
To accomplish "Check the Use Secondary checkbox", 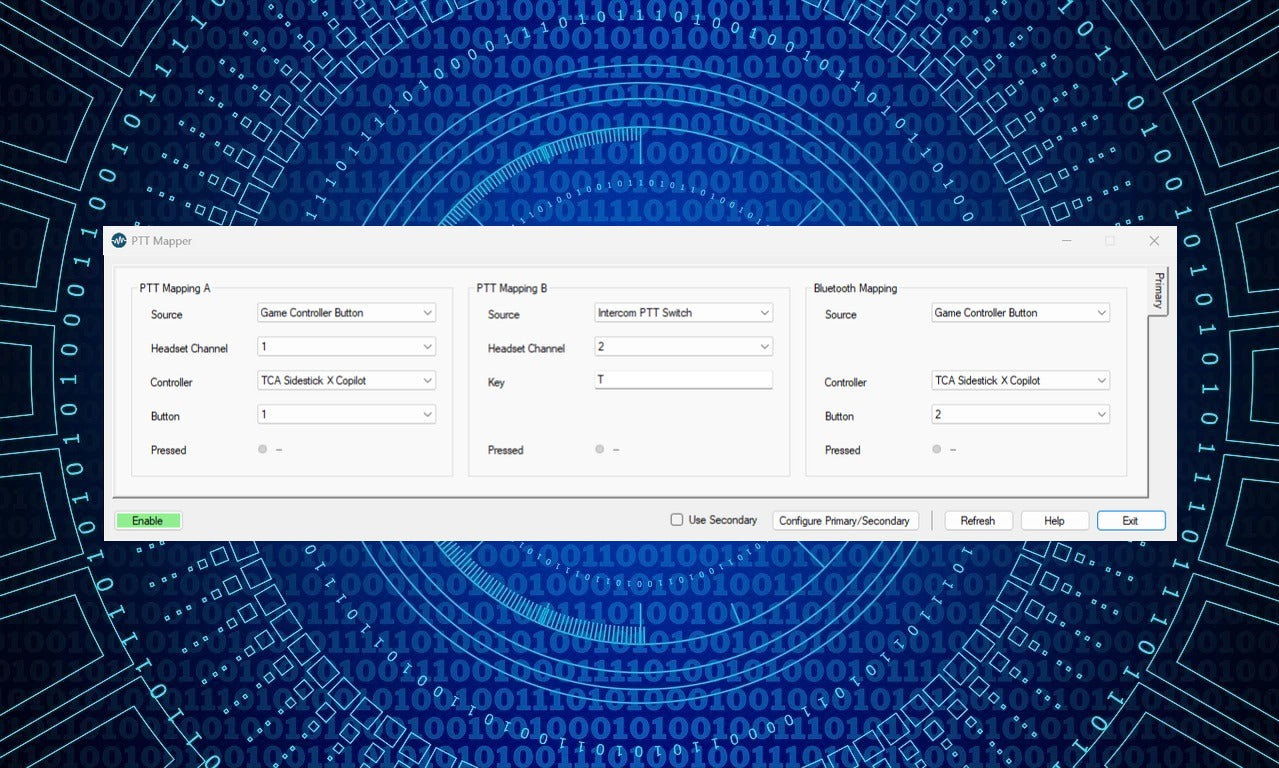I will (677, 520).
